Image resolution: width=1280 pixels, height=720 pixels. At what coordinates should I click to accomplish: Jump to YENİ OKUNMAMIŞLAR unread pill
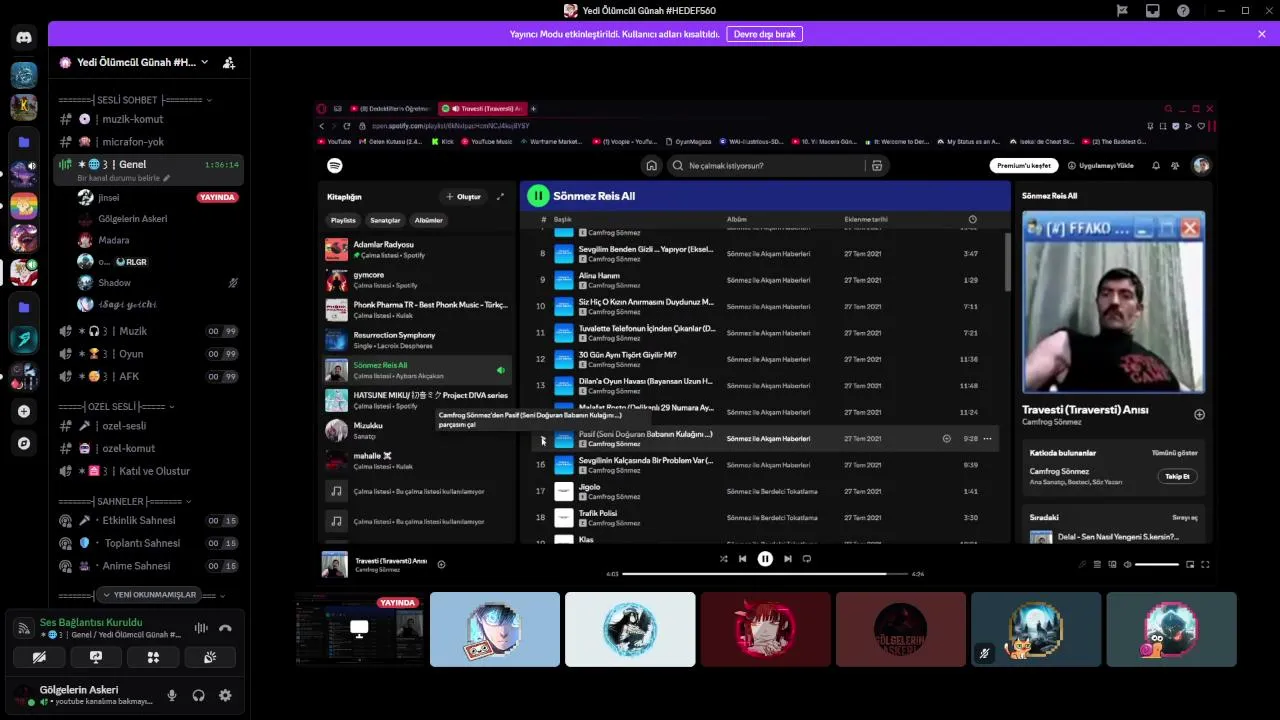tap(148, 595)
